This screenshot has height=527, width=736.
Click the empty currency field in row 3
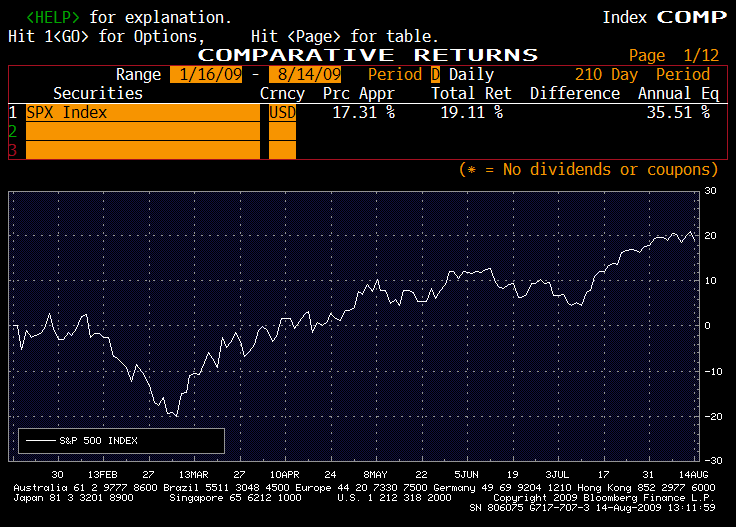tap(283, 150)
